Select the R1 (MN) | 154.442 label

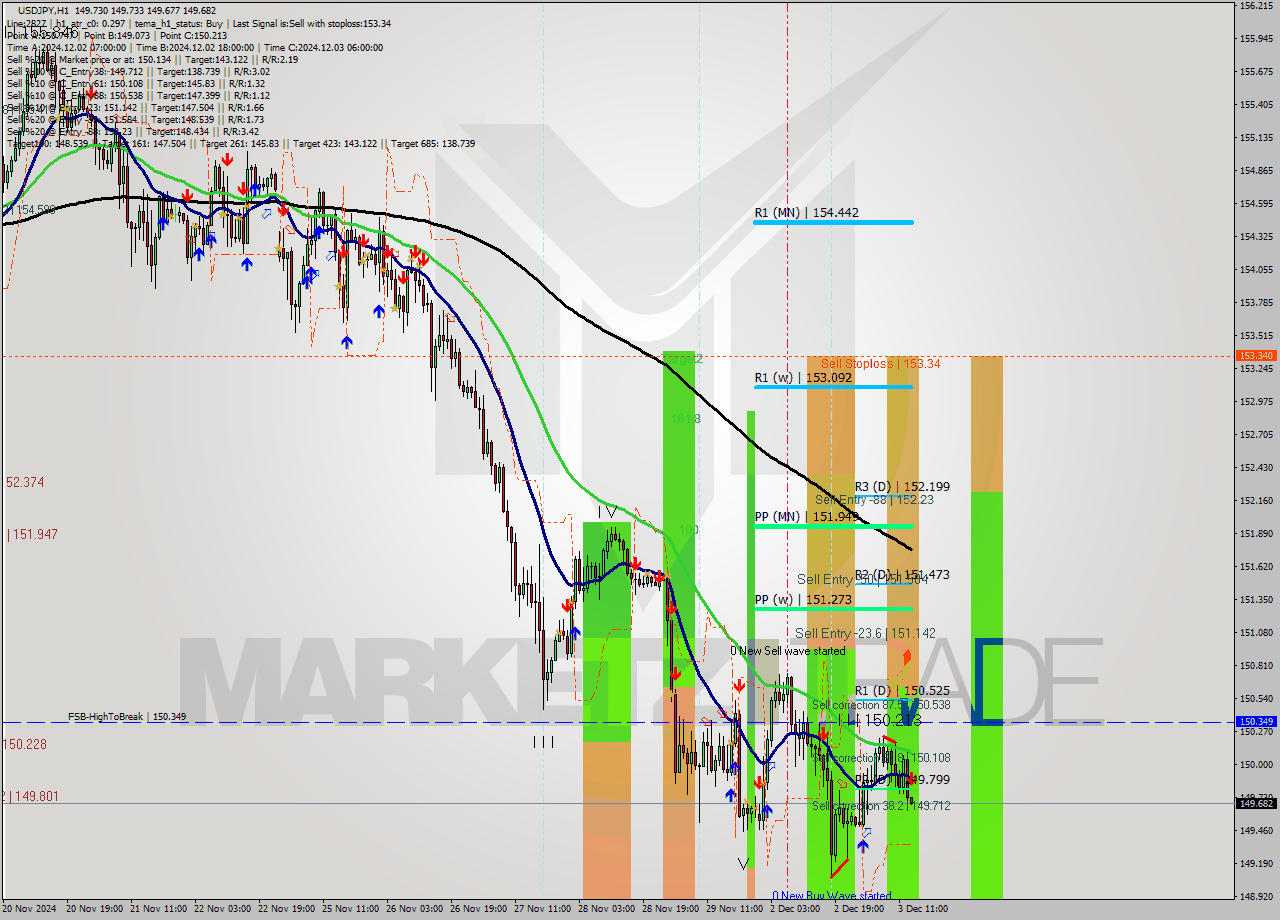806,213
